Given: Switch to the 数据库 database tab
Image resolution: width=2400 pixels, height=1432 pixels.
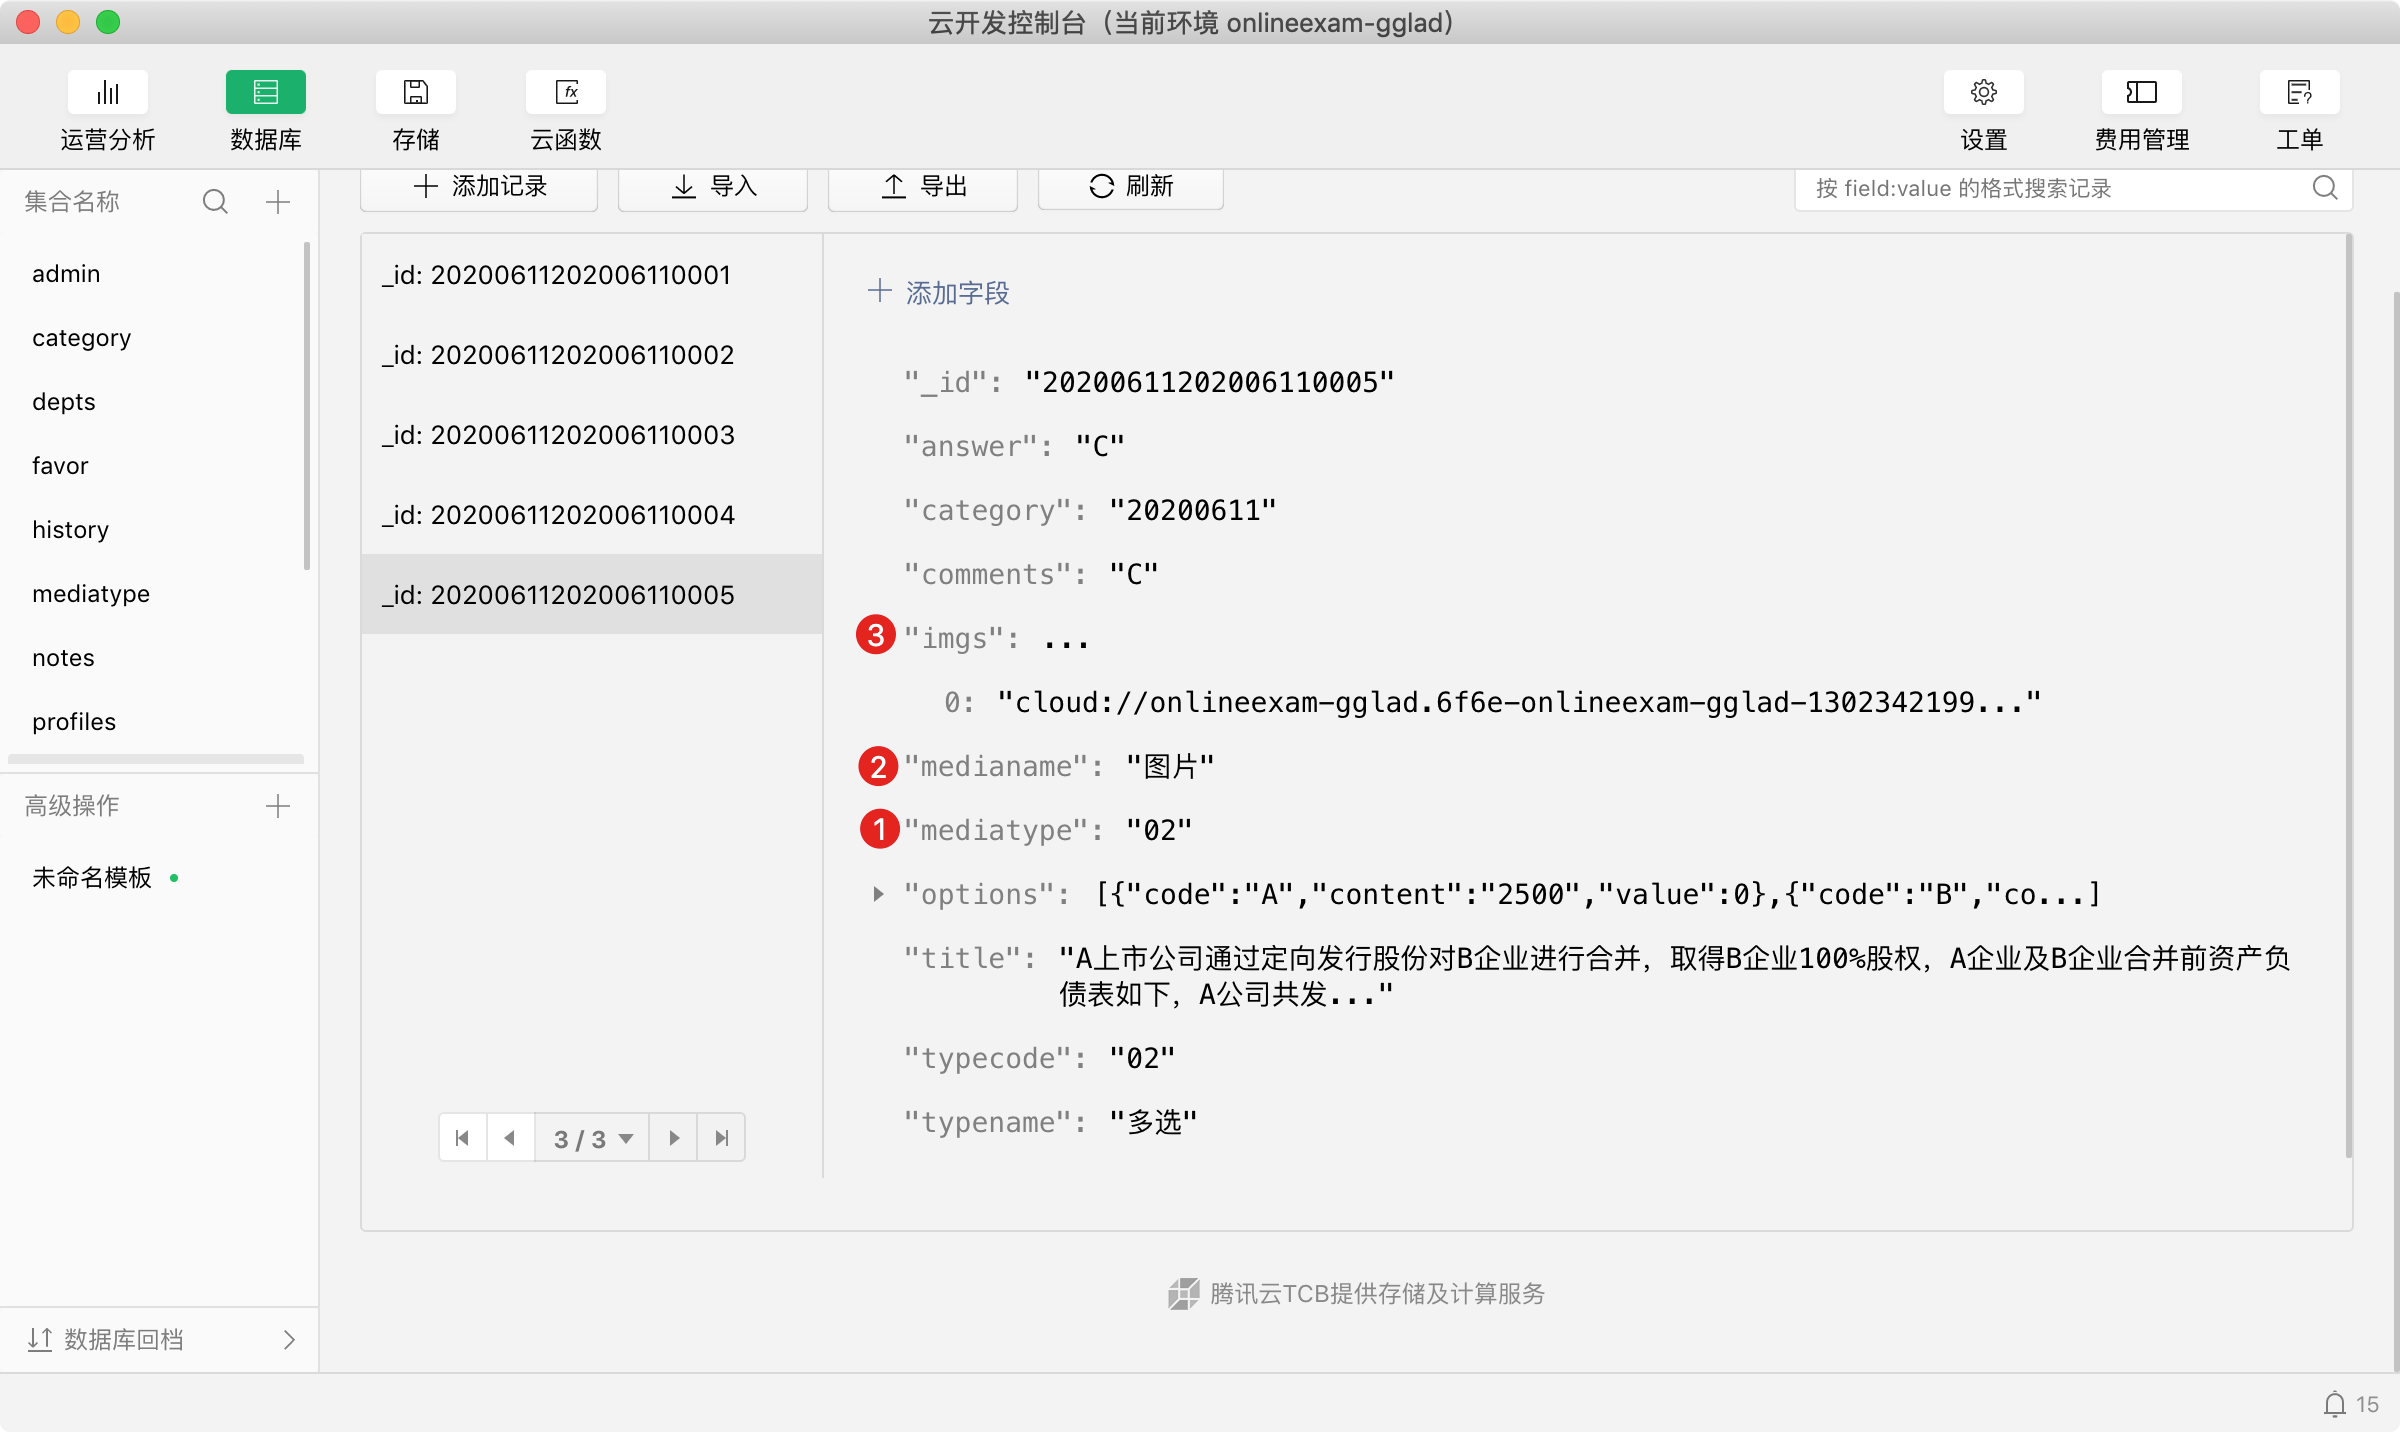Looking at the screenshot, I should pos(265,93).
